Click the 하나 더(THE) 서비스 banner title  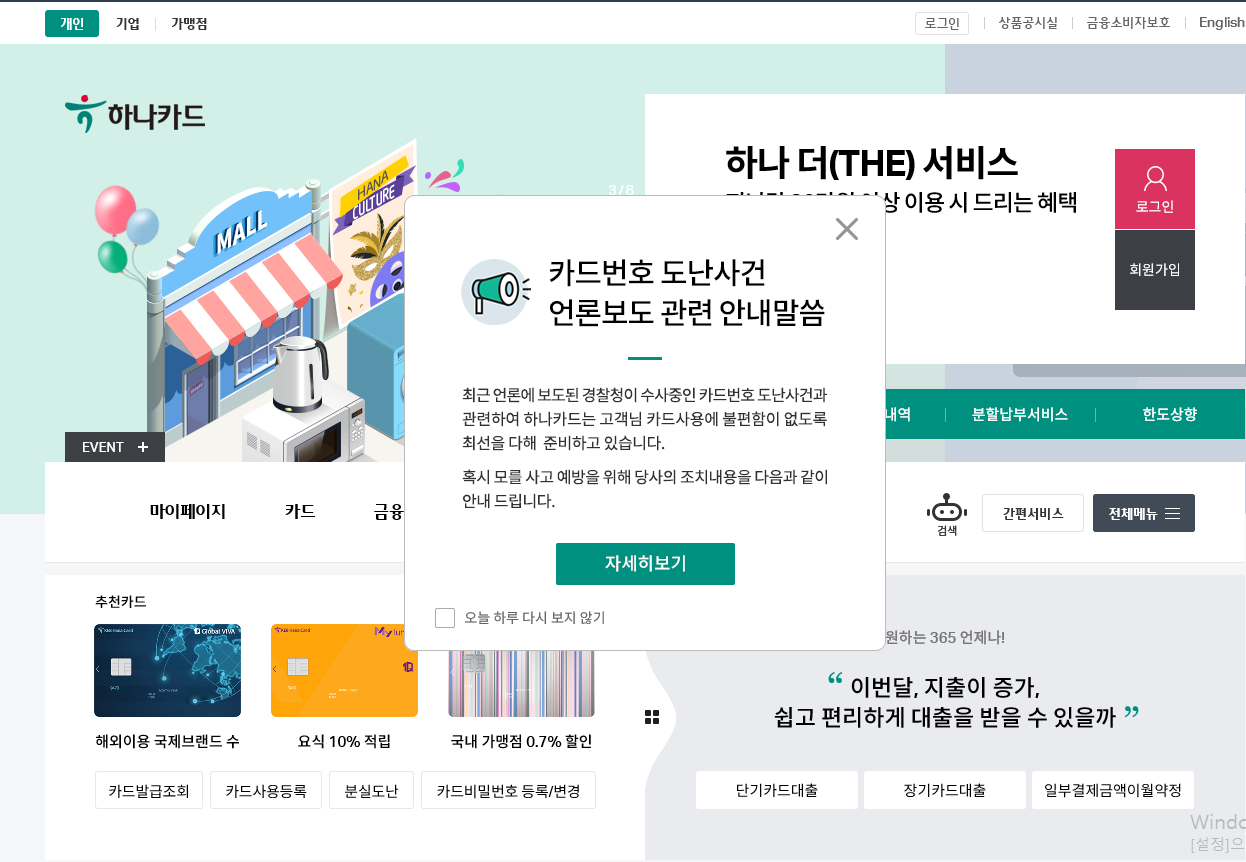(x=871, y=162)
